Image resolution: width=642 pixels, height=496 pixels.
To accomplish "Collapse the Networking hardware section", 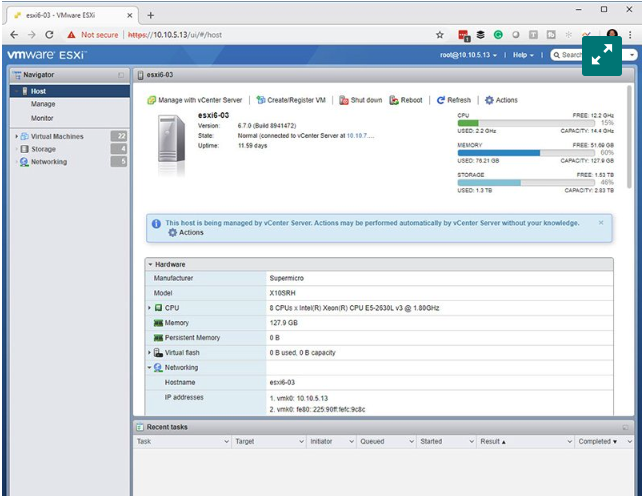I will tap(149, 367).
